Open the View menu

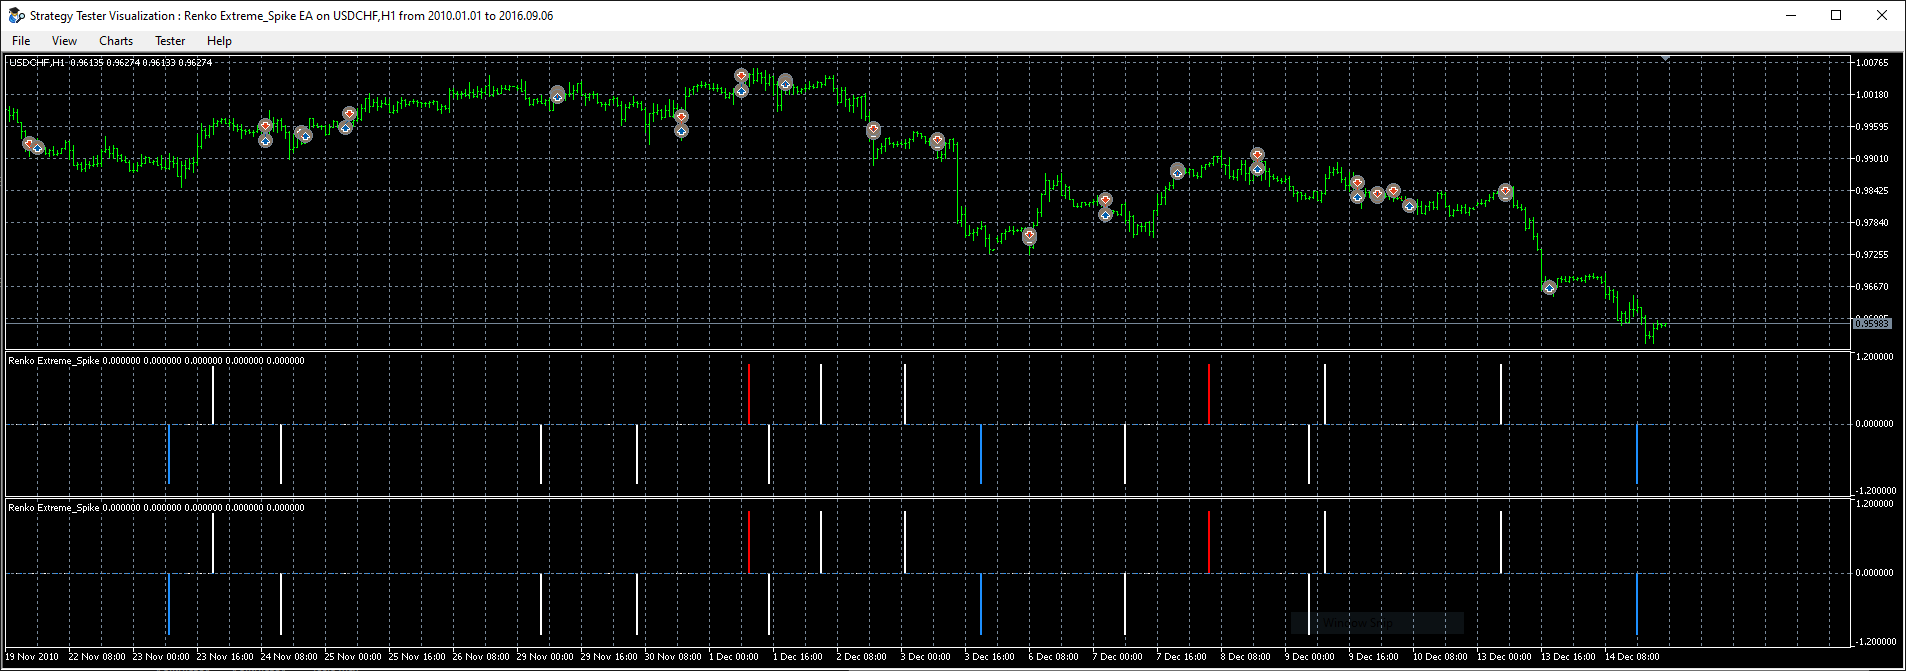click(x=64, y=41)
